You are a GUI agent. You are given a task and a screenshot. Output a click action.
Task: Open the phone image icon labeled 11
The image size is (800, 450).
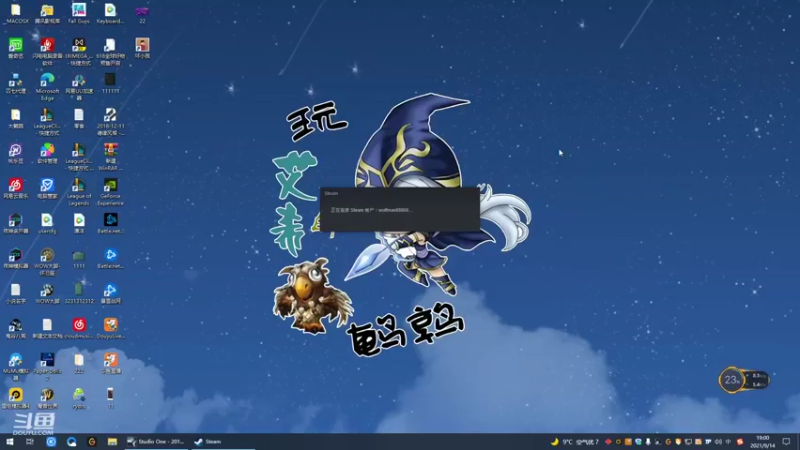click(x=110, y=398)
